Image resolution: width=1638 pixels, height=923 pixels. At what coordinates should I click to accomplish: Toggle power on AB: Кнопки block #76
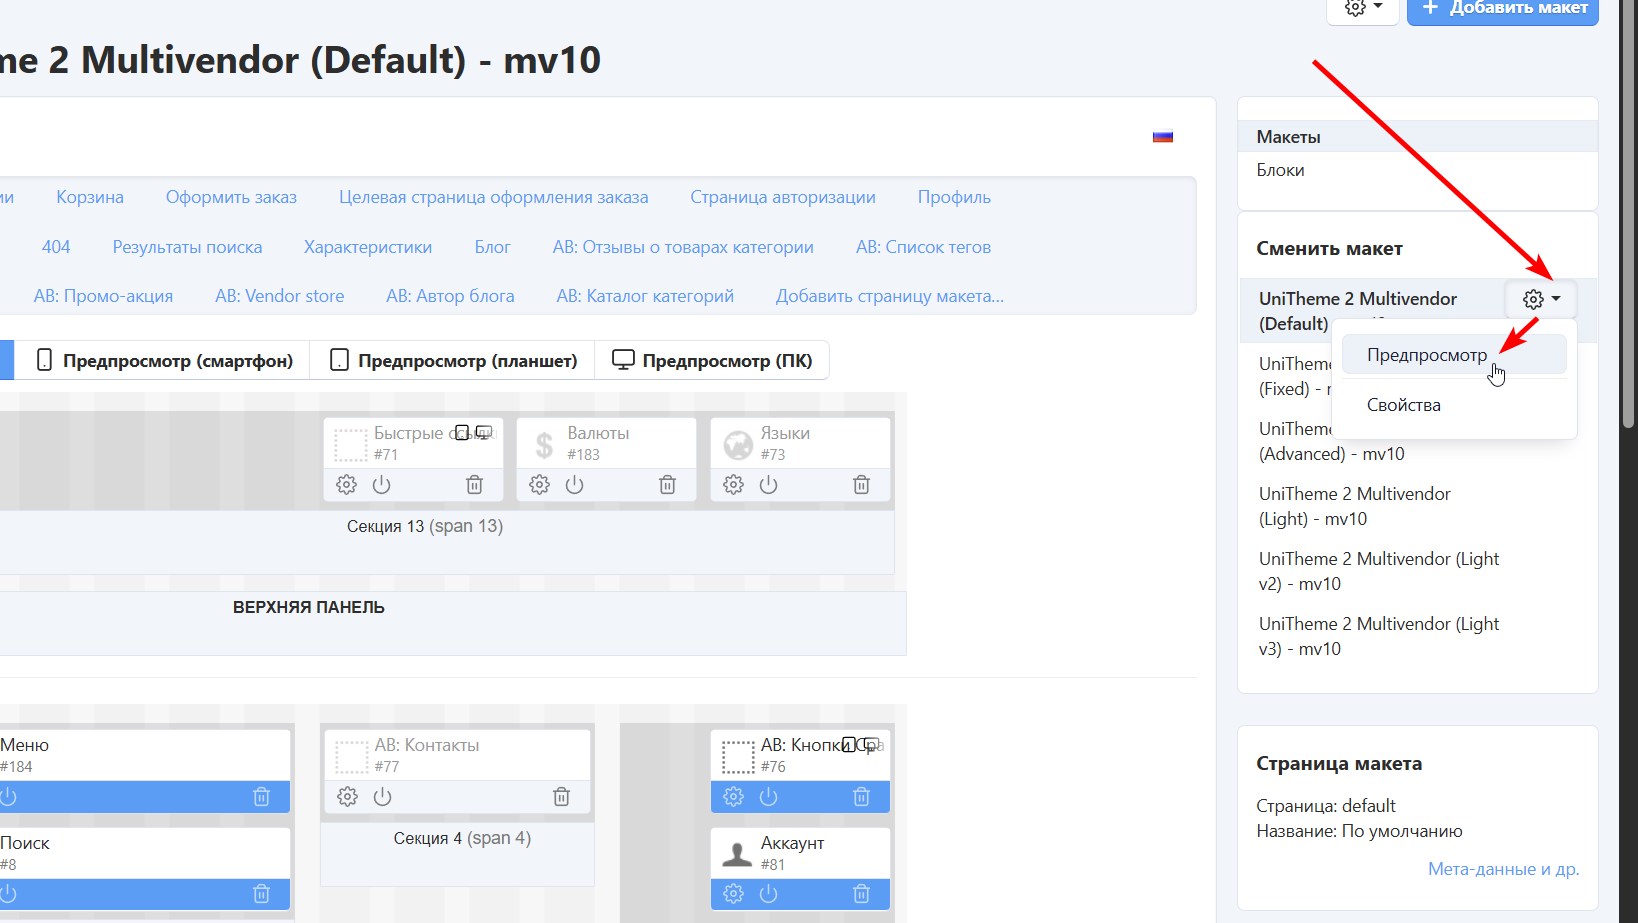tap(768, 797)
